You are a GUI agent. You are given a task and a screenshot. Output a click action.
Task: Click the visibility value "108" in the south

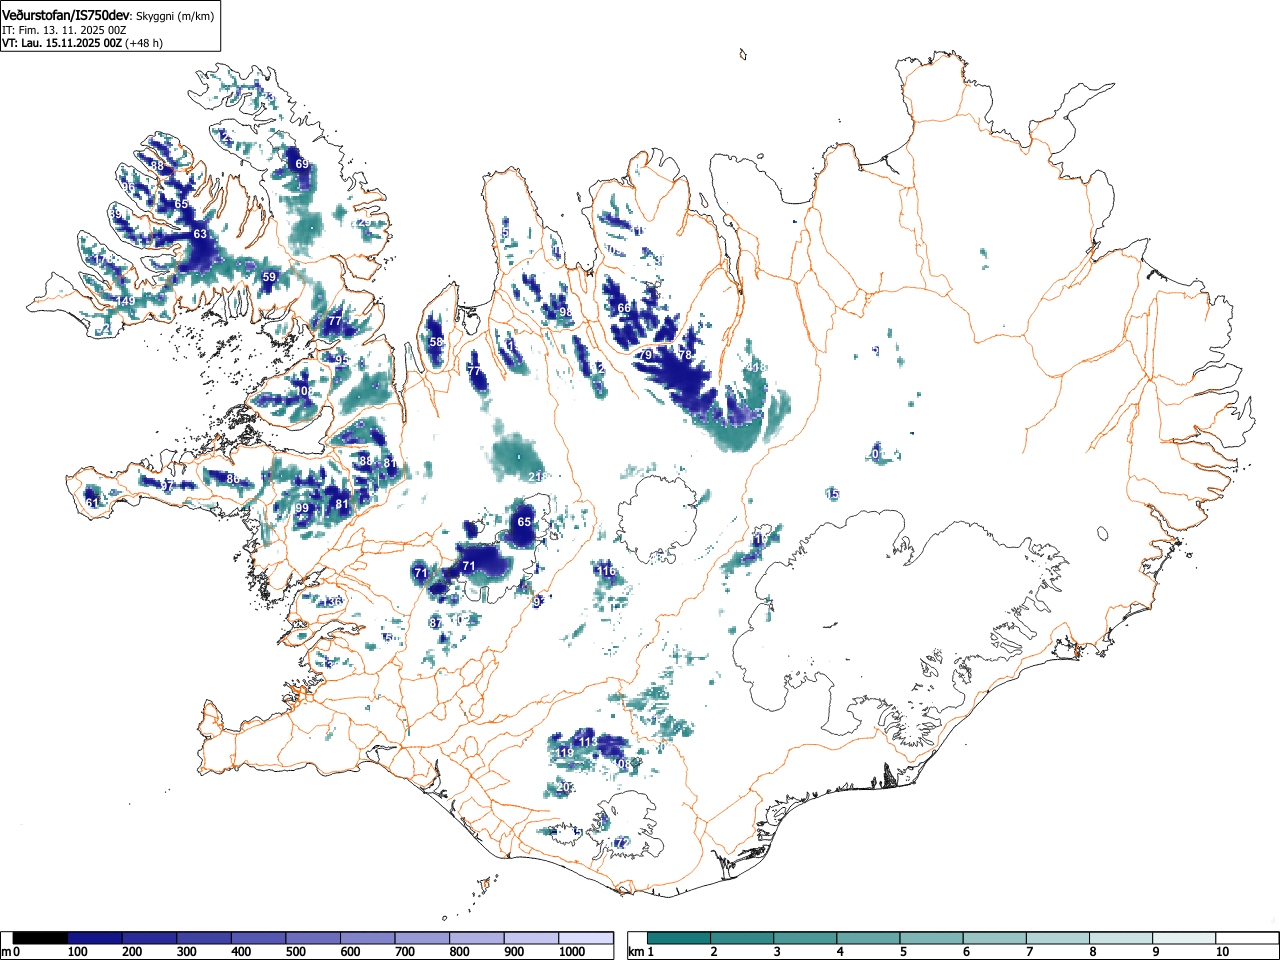(x=622, y=764)
